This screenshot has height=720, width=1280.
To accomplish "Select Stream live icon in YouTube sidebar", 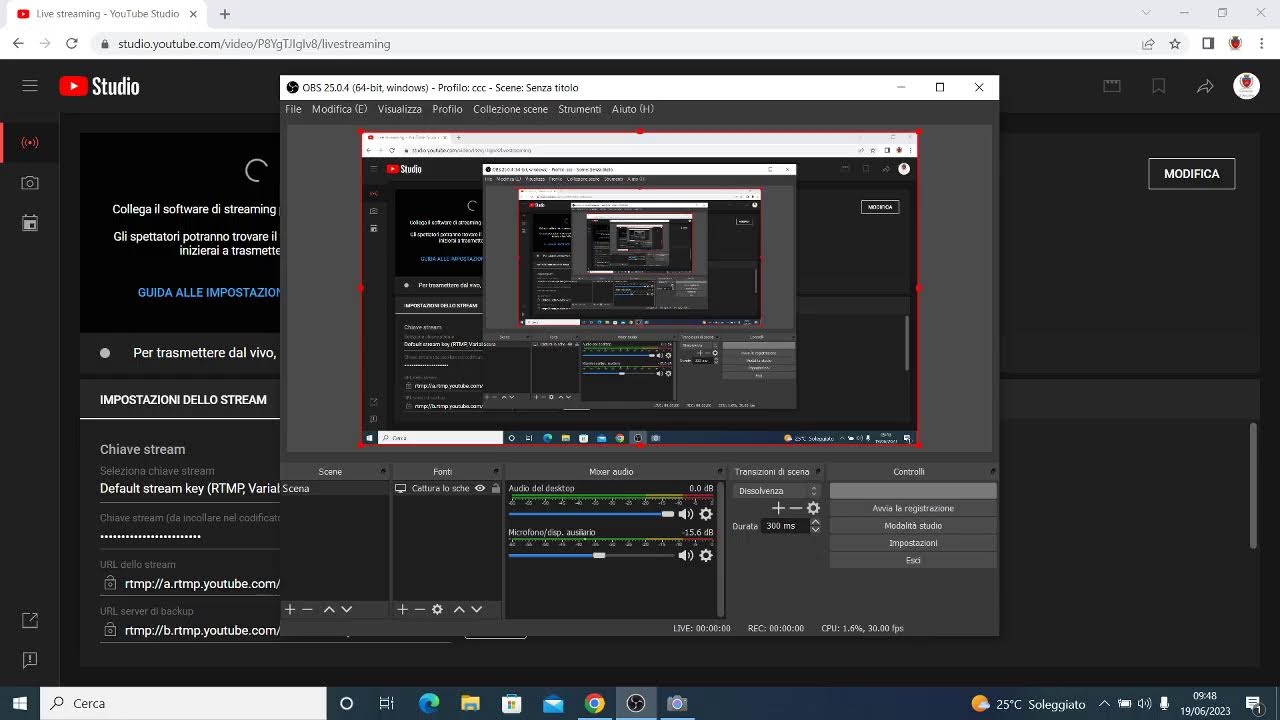I will pos(30,142).
